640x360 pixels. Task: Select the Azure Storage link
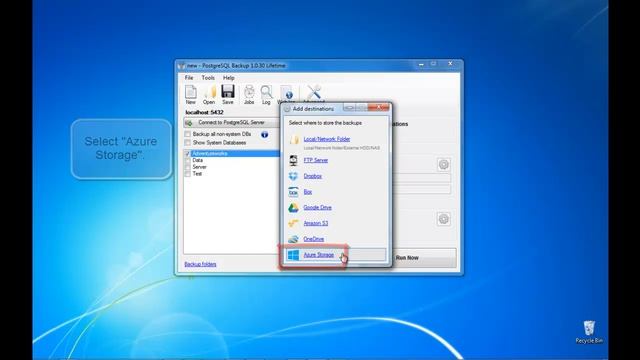pos(318,255)
